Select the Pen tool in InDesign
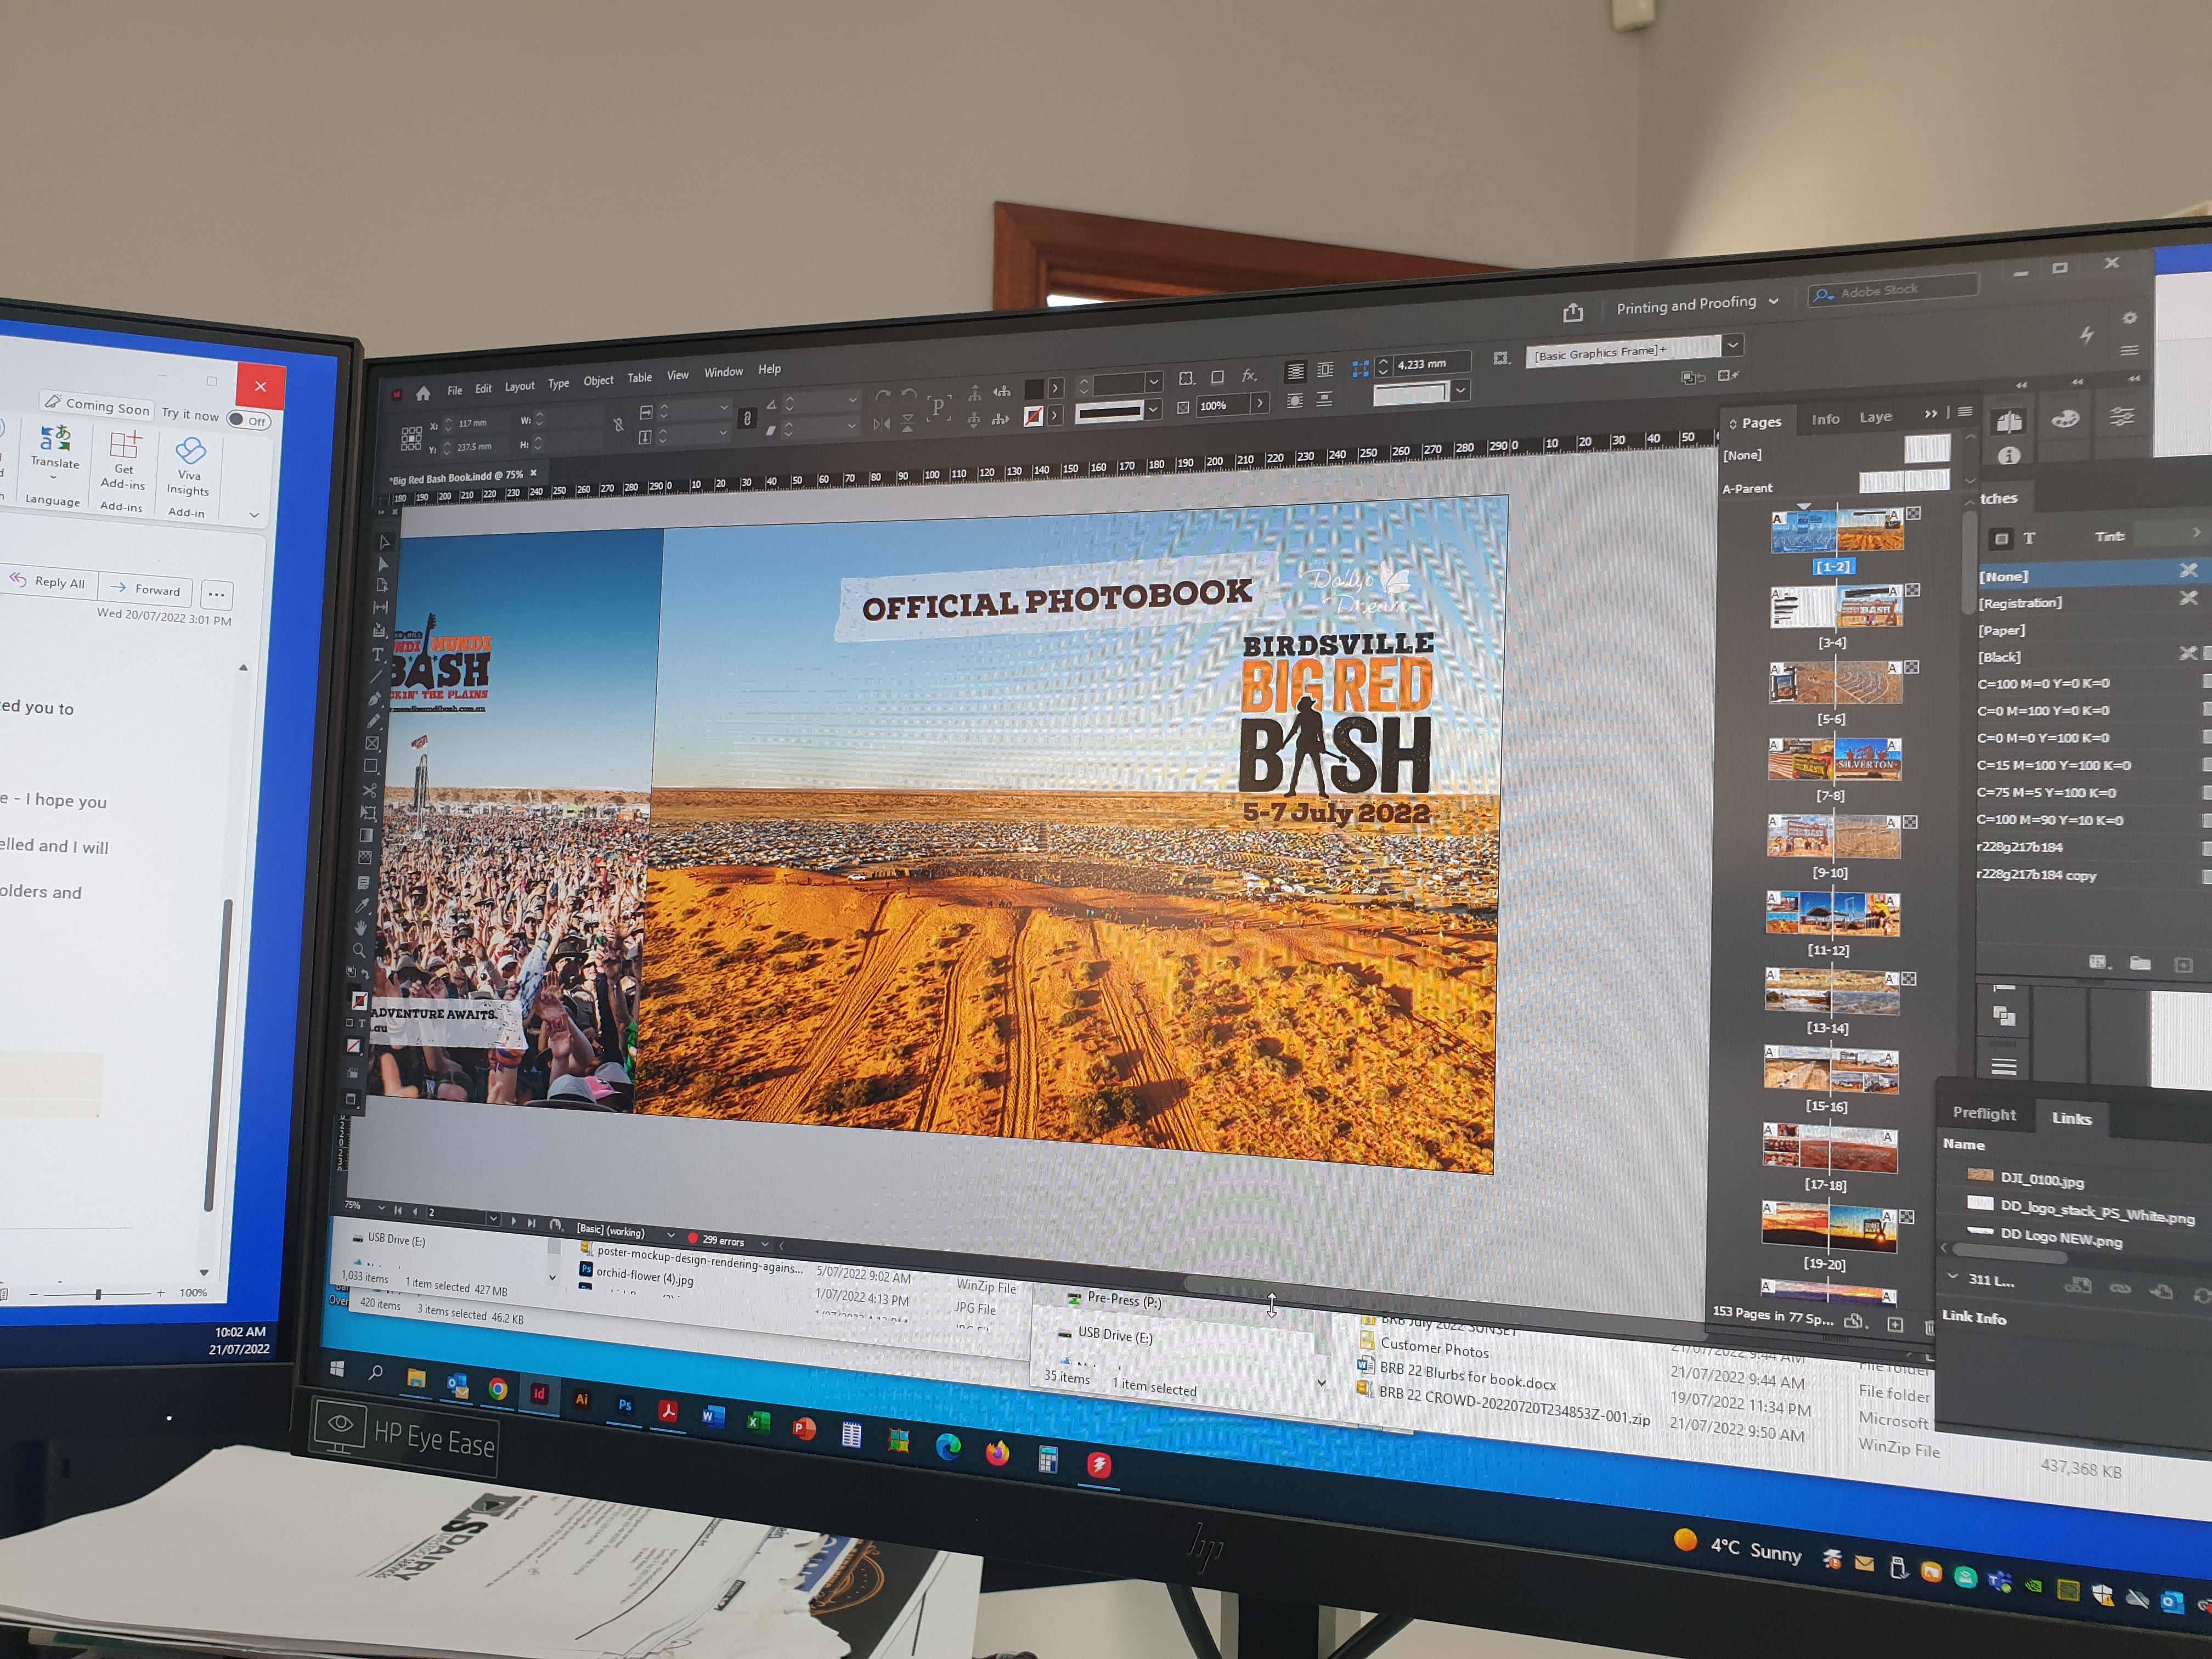2212x1659 pixels. point(375,699)
